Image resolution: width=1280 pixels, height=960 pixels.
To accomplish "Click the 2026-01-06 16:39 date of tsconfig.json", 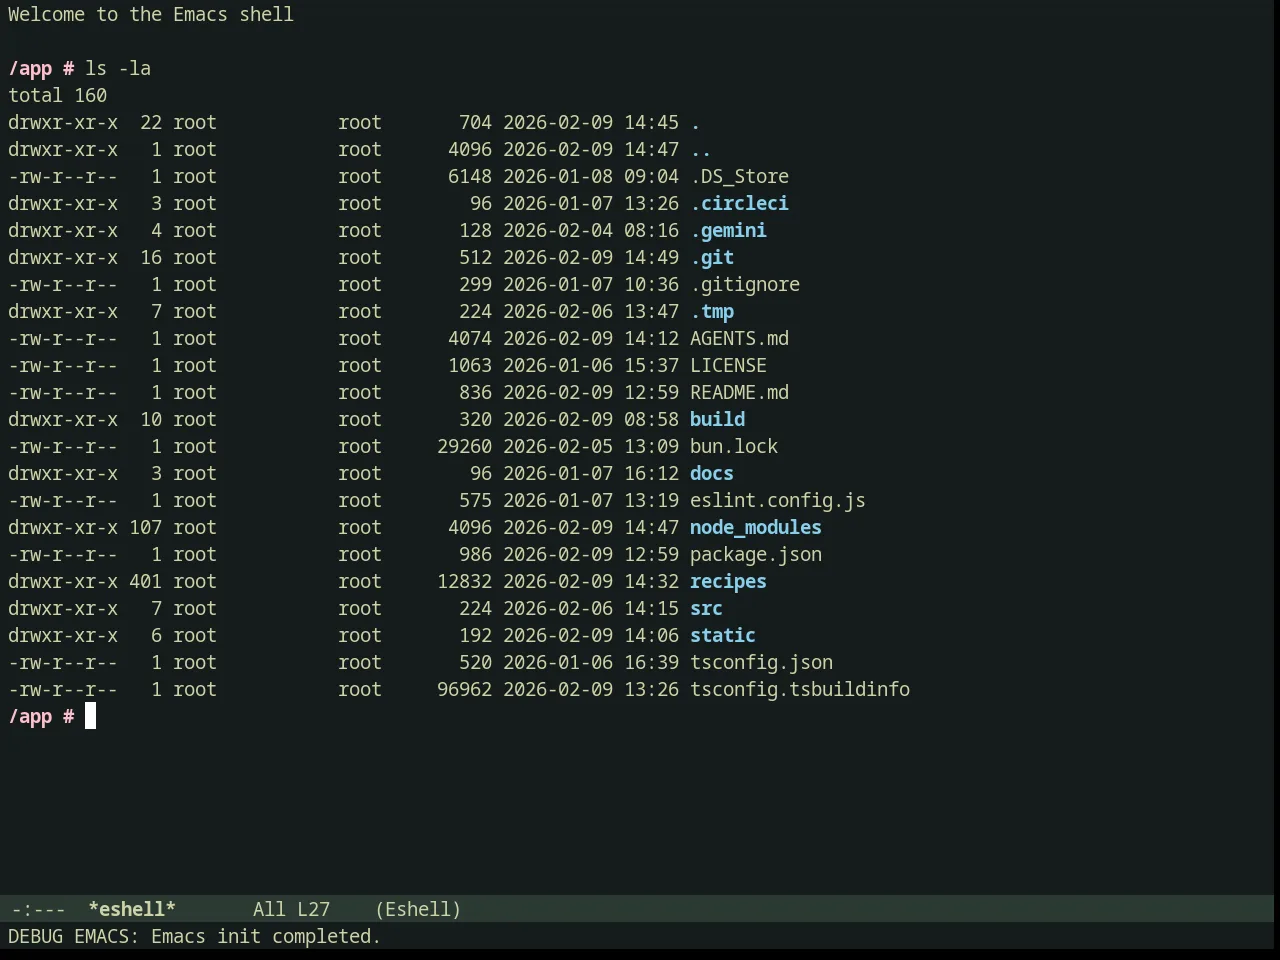I will tap(591, 662).
